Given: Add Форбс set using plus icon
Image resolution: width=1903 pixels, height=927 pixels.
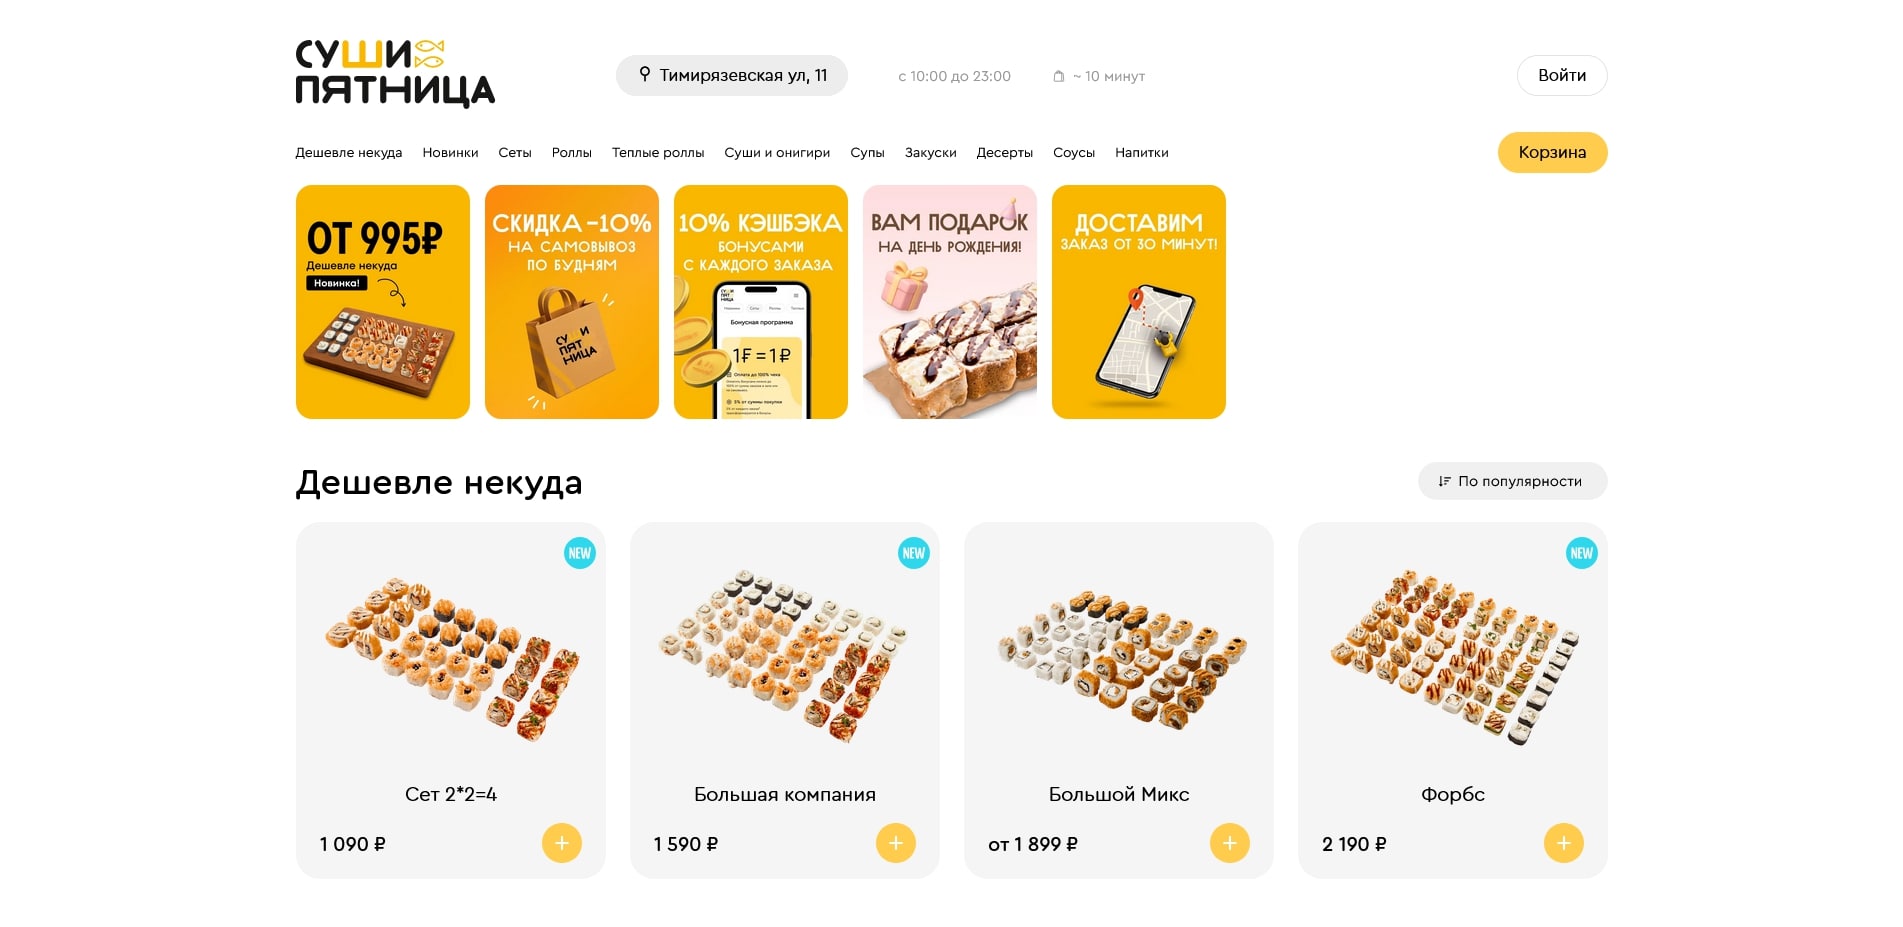Looking at the screenshot, I should [1564, 843].
